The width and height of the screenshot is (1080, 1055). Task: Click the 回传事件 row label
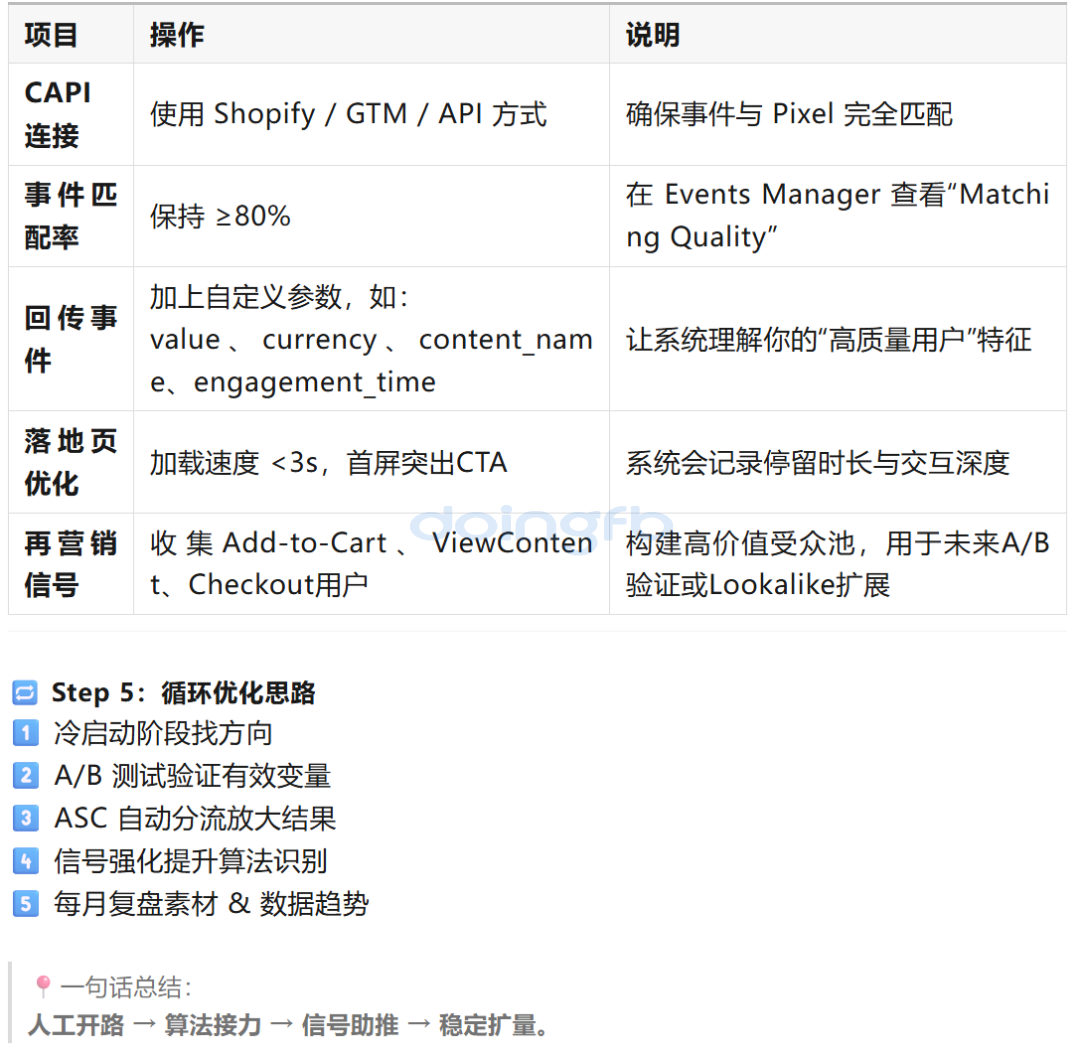70,339
